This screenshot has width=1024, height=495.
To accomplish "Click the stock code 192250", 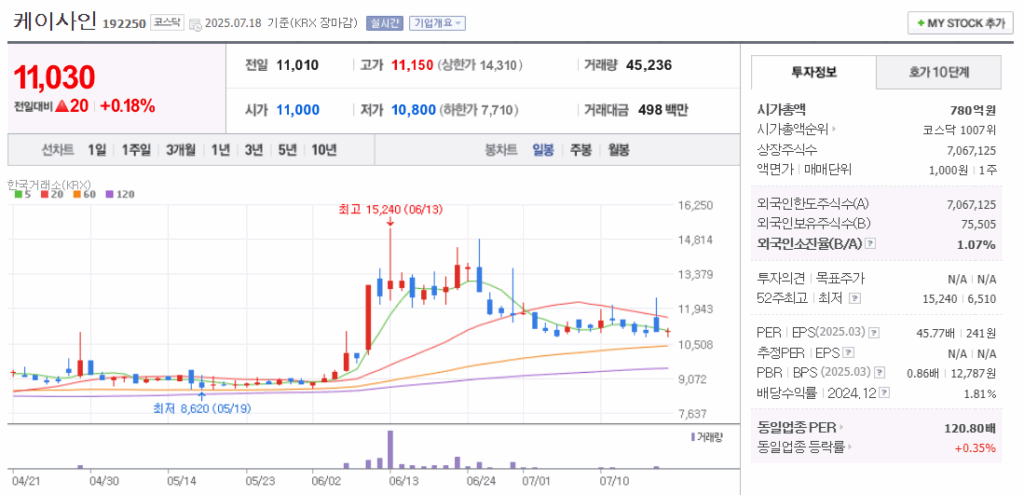I will tap(124, 25).
